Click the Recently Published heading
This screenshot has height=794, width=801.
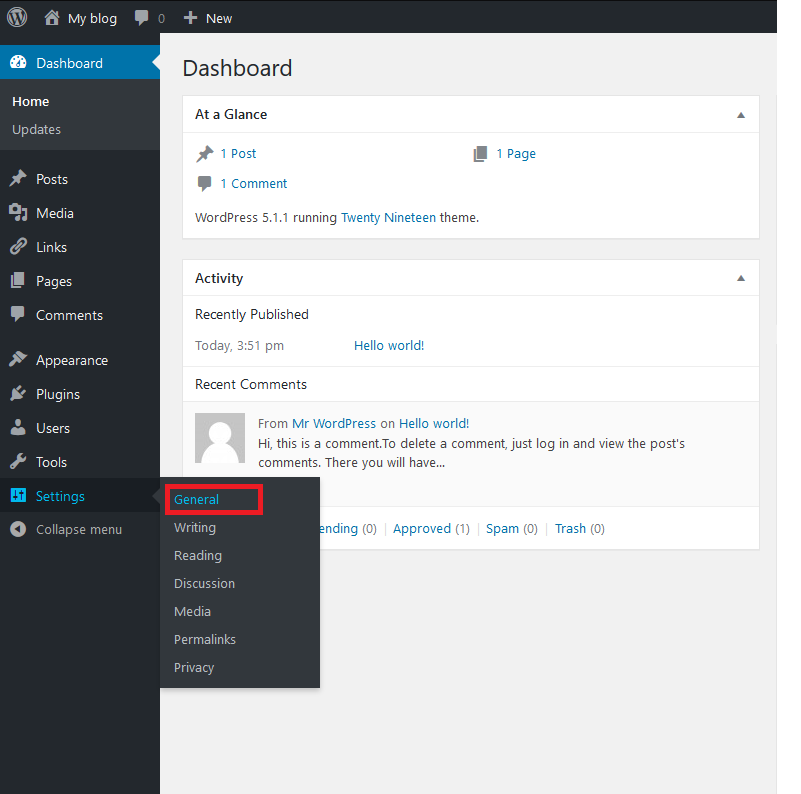252,314
